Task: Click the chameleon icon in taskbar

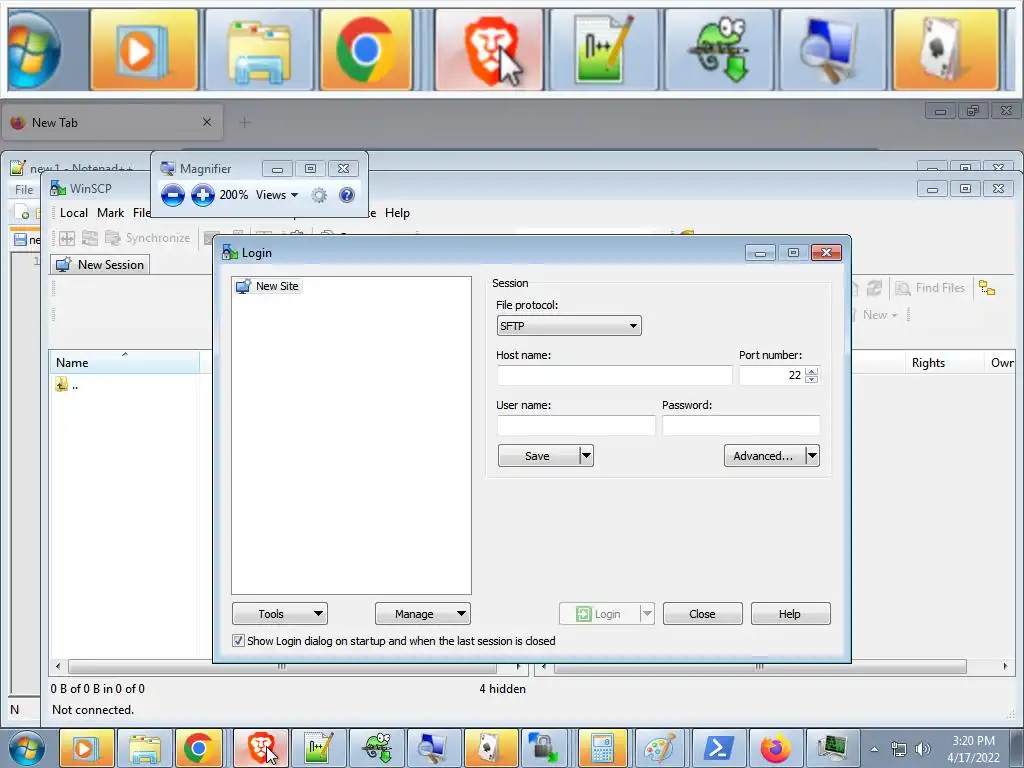Action: (x=376, y=748)
